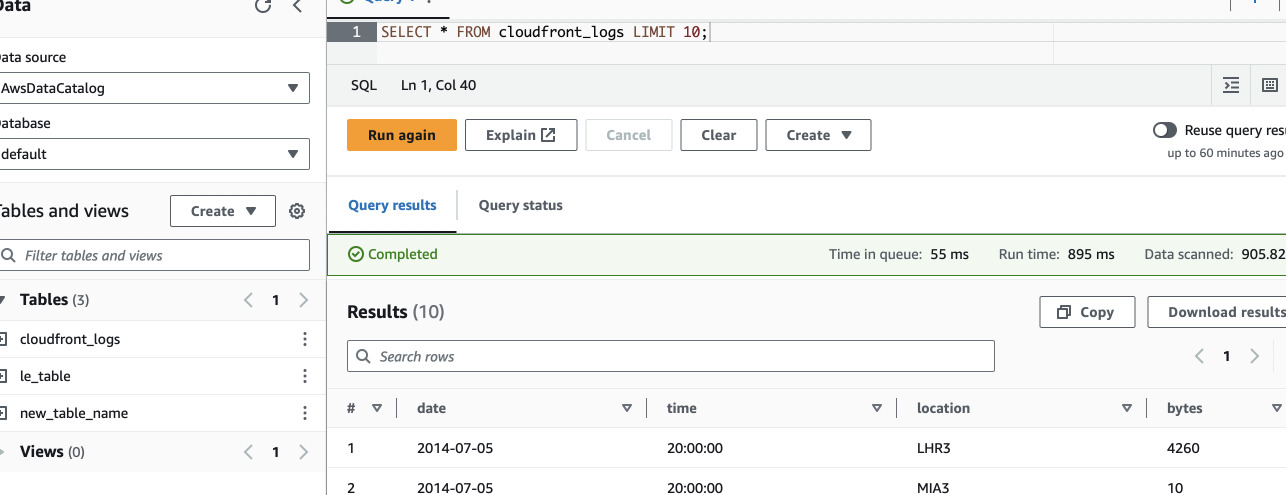
Task: Collapse the Data panel with left chevron
Action: click(x=297, y=6)
